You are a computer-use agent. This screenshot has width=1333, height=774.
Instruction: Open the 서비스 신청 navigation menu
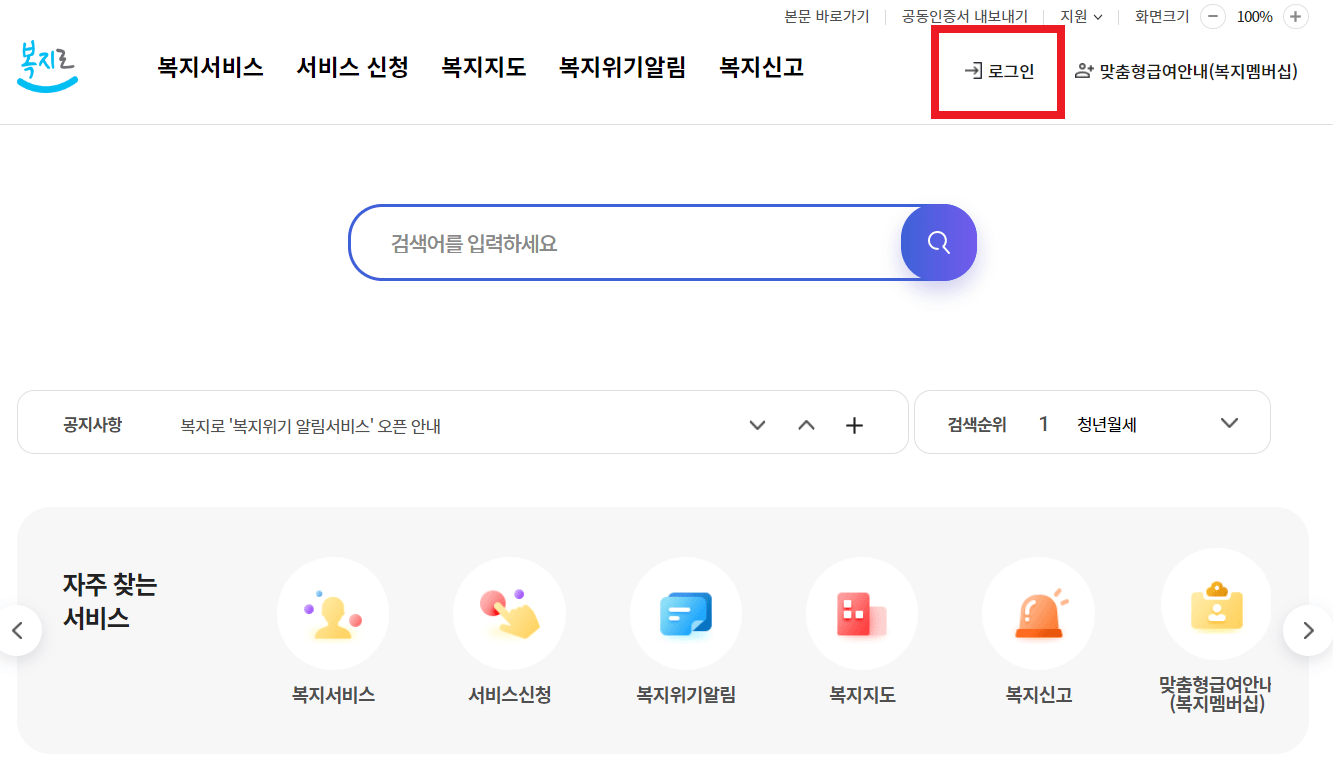(352, 66)
